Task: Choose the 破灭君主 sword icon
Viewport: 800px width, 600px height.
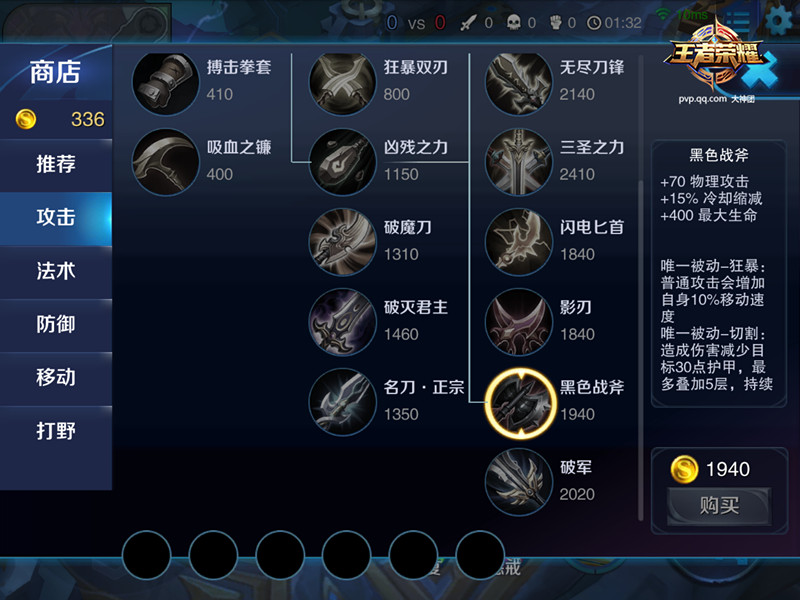Action: [x=342, y=322]
